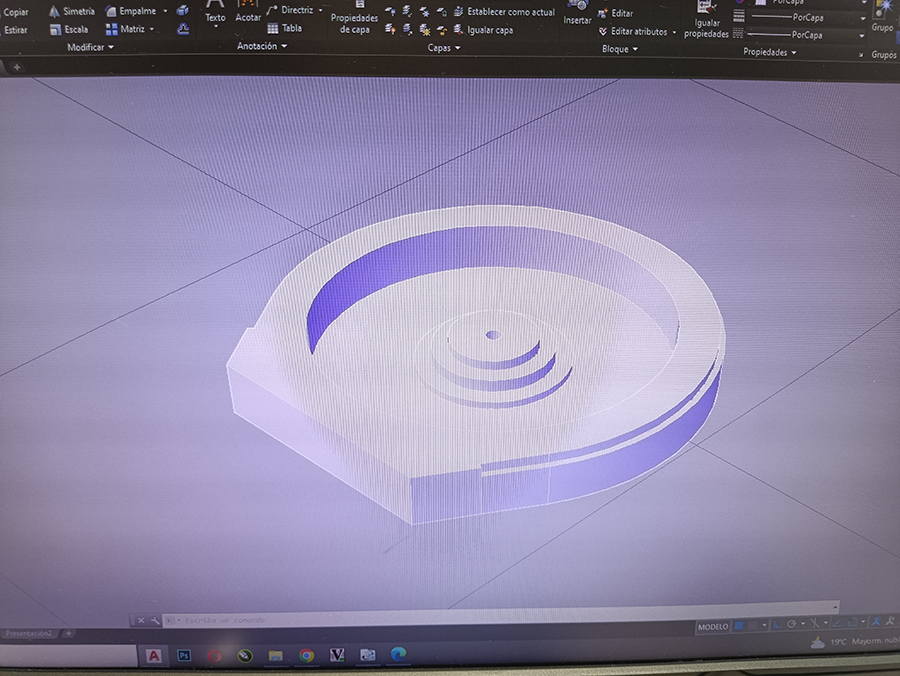Click Editar atributos
The height and width of the screenshot is (676, 900).
tap(638, 32)
